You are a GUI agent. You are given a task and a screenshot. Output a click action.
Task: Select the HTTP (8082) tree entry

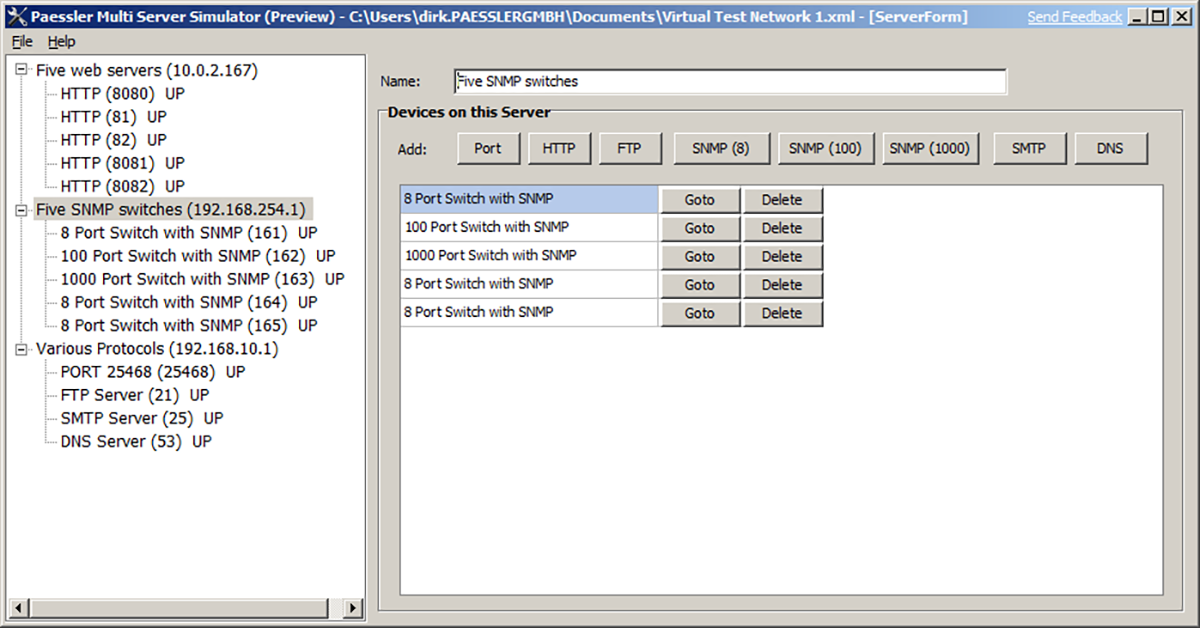click(x=122, y=186)
